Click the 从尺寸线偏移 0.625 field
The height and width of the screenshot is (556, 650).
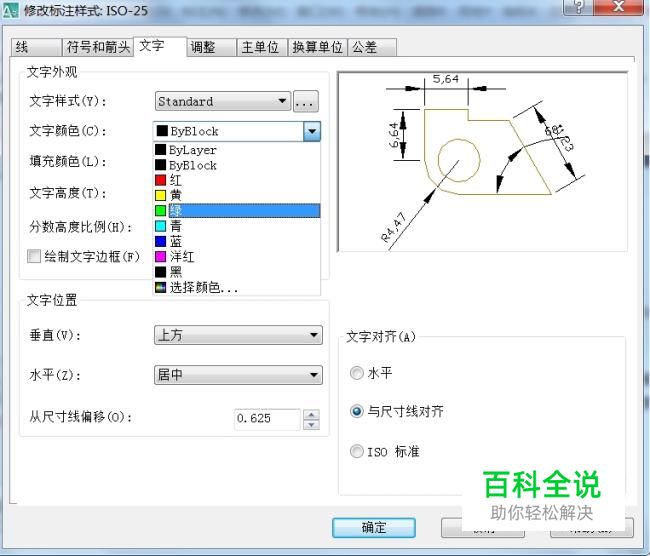tap(267, 419)
